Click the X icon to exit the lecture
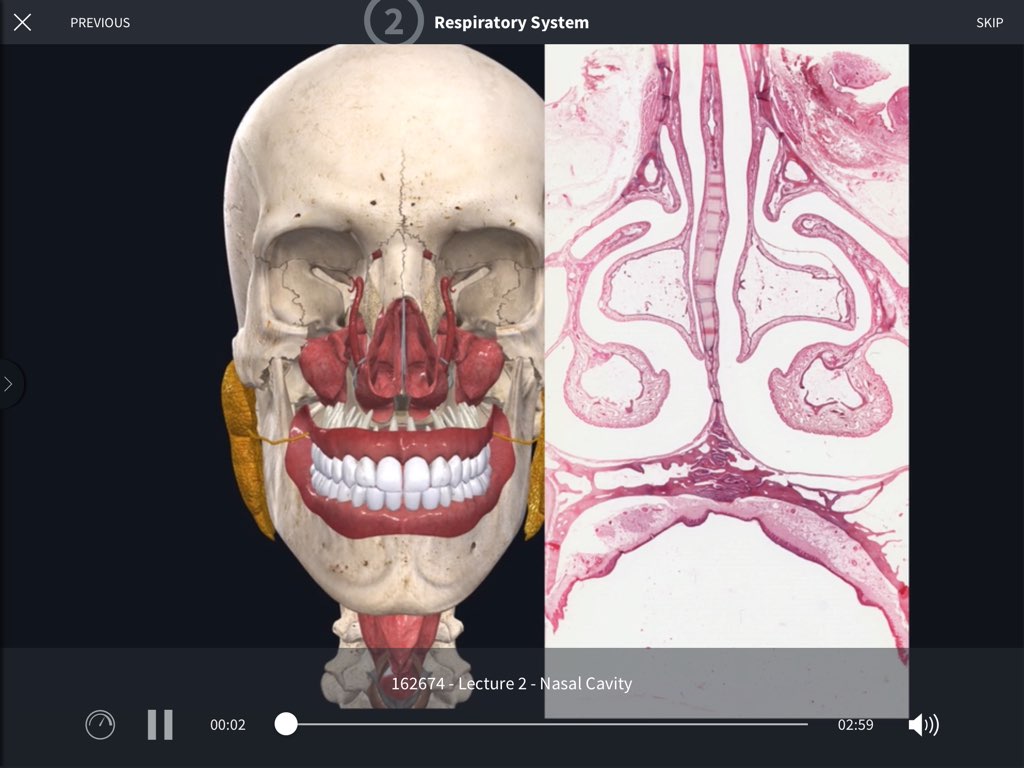Screen dimensions: 1024x768 [x=22, y=22]
